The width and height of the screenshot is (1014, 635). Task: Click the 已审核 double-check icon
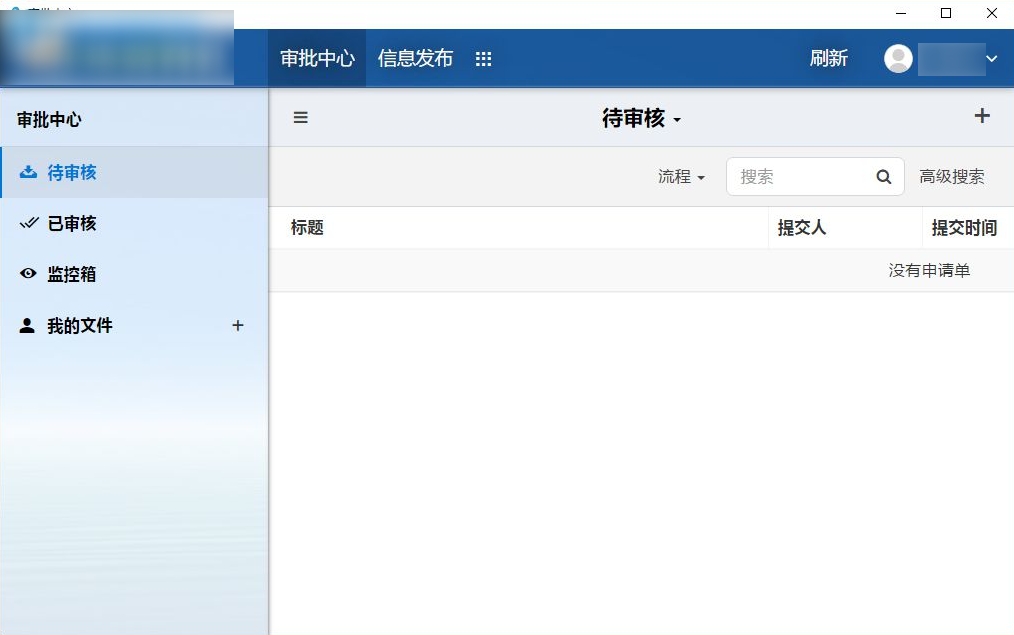click(28, 223)
